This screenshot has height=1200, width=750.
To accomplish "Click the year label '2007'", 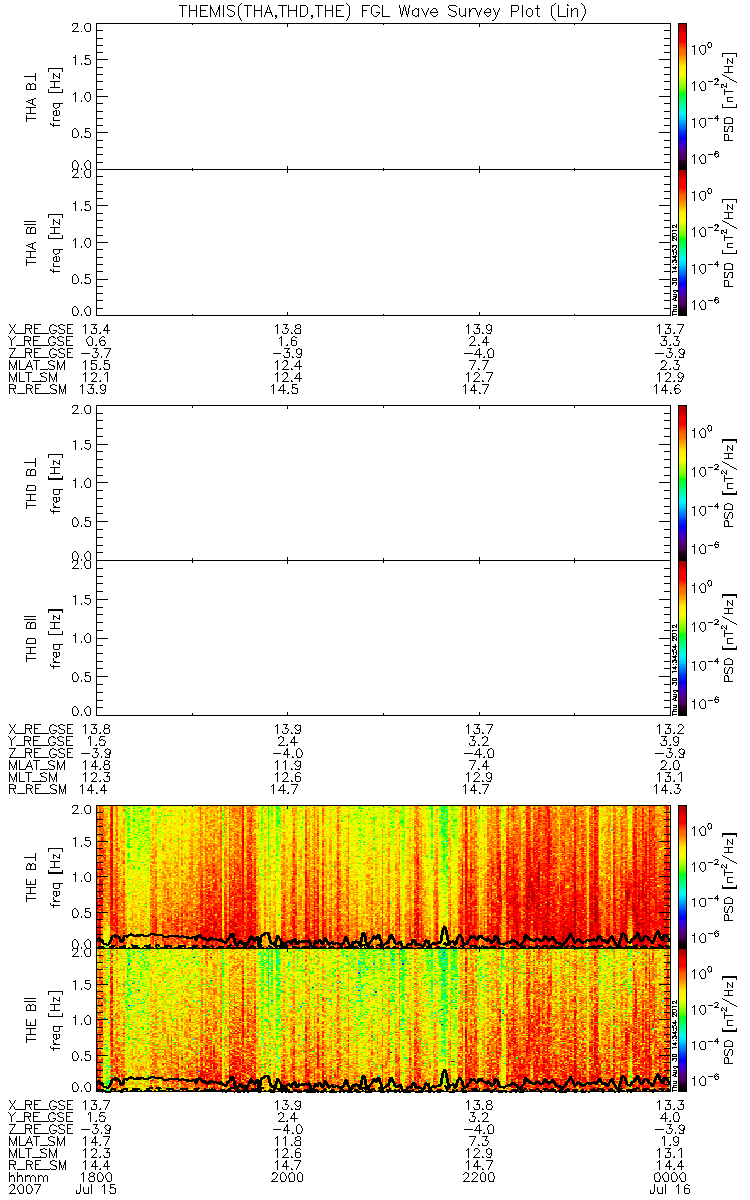I will tap(22, 1190).
